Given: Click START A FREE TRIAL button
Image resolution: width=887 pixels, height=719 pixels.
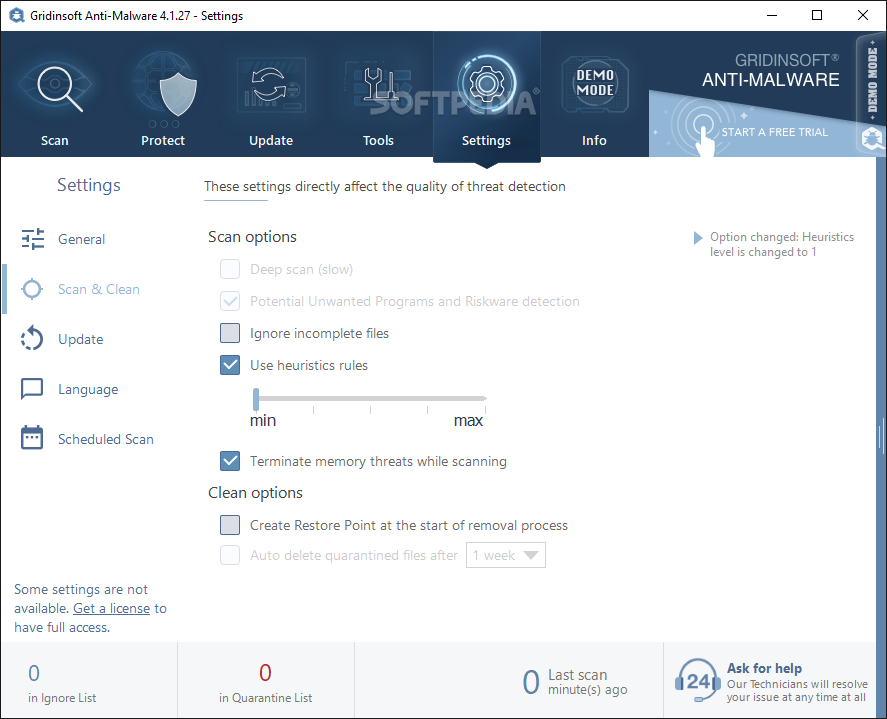Looking at the screenshot, I should pyautogui.click(x=774, y=132).
